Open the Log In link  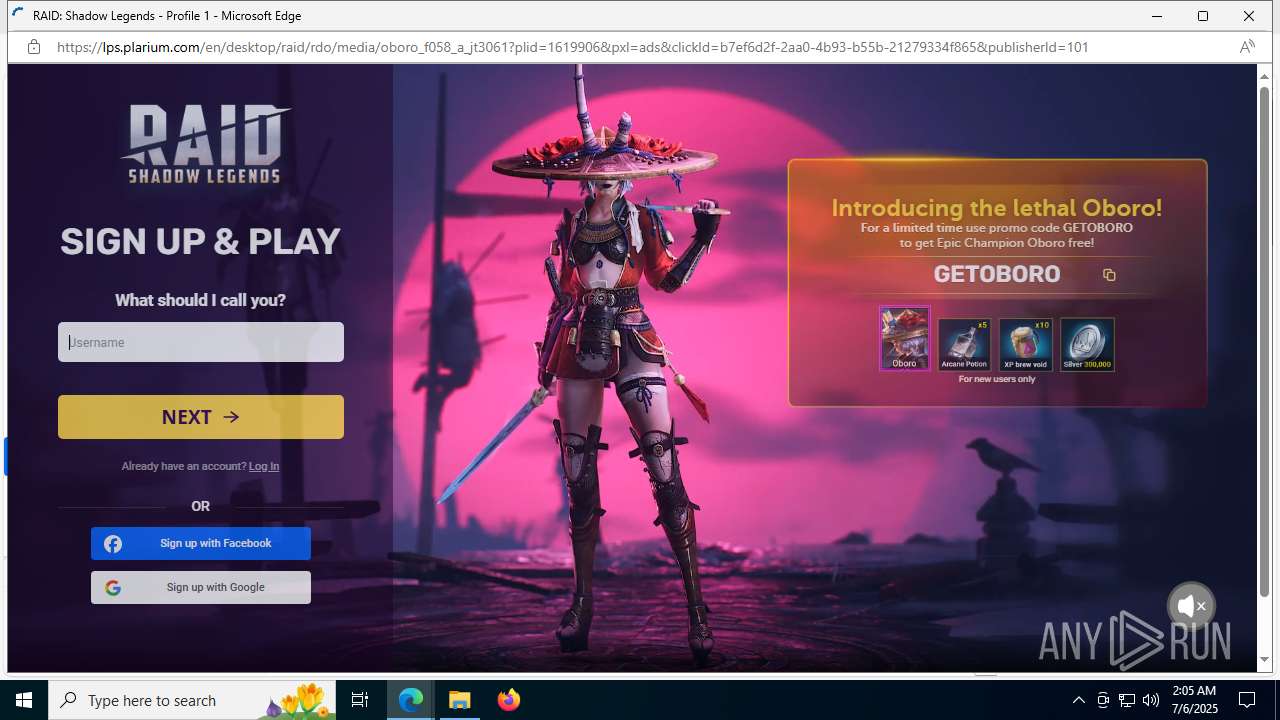264,466
